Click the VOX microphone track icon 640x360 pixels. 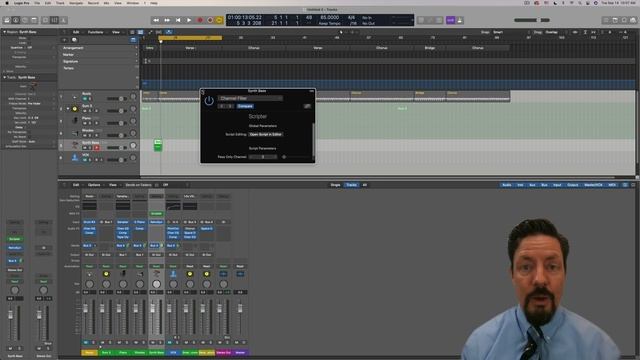[75, 158]
